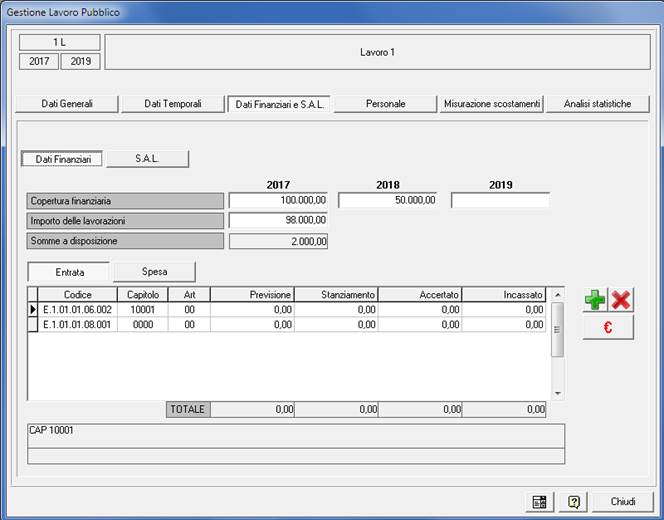Click the 2018 field showing 50.000,00
Viewport: 664px width, 520px height.
tap(388, 200)
